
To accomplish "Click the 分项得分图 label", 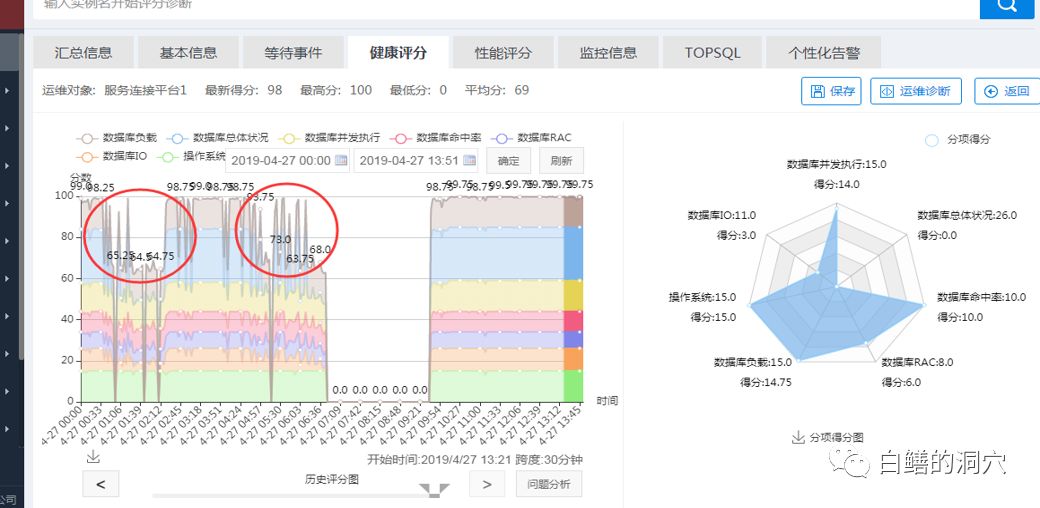I will coord(836,438).
